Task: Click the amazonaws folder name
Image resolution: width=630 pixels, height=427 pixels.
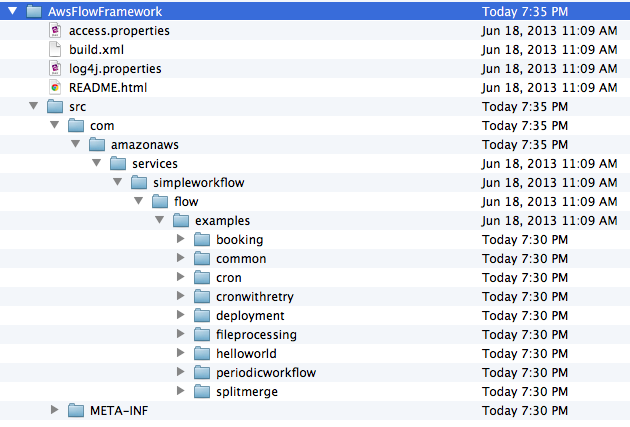Action: [145, 145]
